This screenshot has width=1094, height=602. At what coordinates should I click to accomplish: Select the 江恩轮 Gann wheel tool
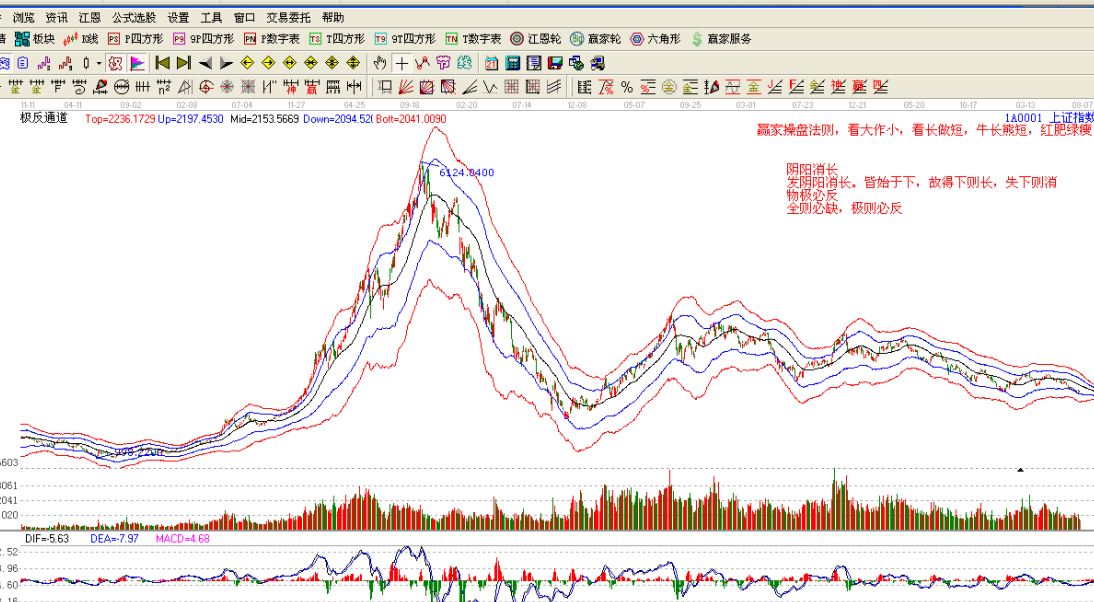pos(531,39)
